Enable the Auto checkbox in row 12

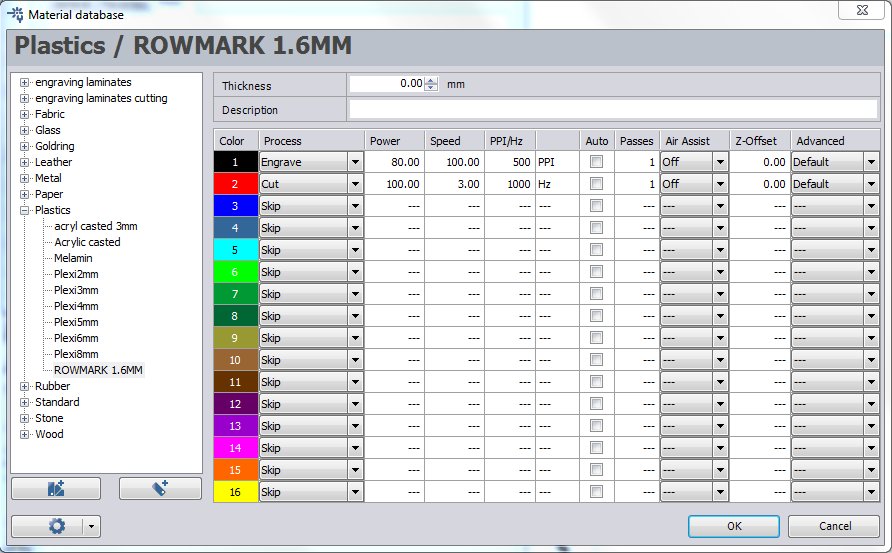pyautogui.click(x=596, y=404)
